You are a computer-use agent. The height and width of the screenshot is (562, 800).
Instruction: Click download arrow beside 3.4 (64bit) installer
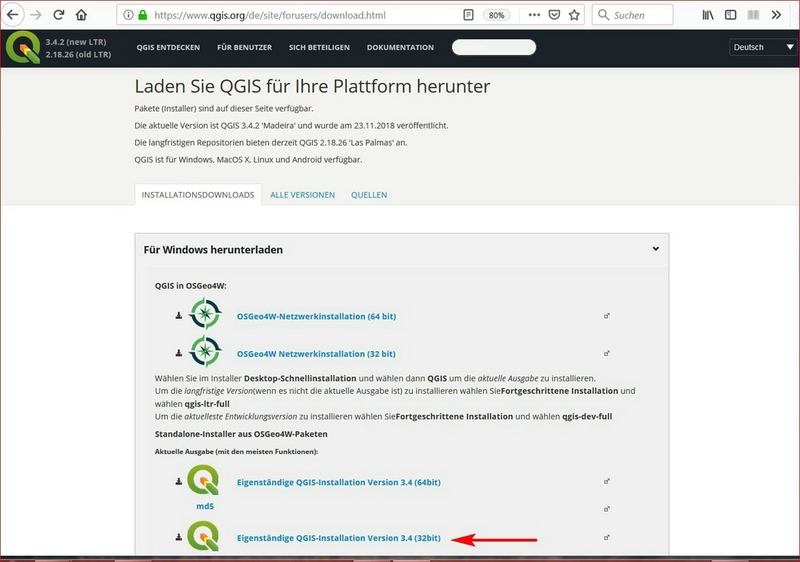pos(179,481)
